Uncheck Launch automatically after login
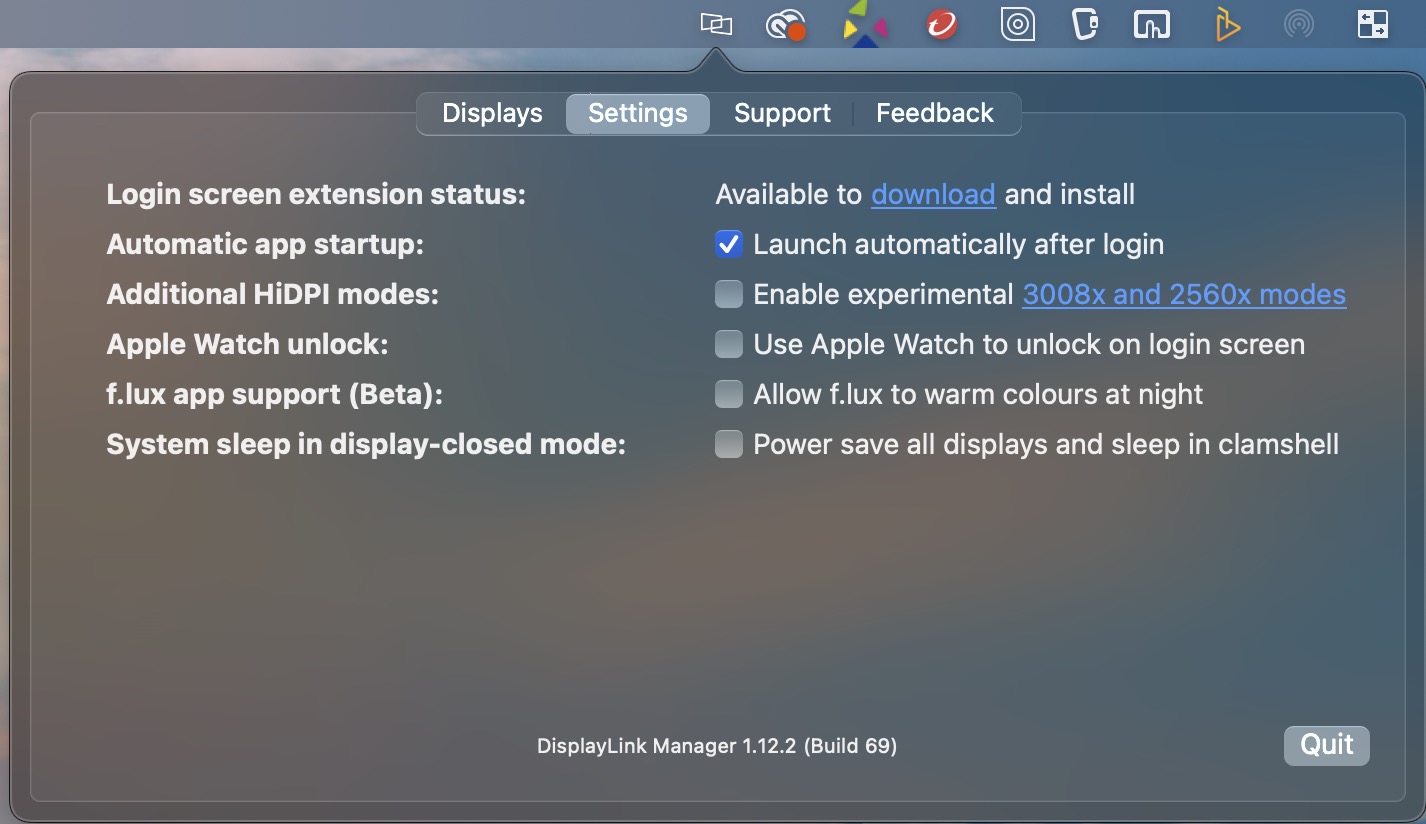1426x824 pixels. pos(729,243)
